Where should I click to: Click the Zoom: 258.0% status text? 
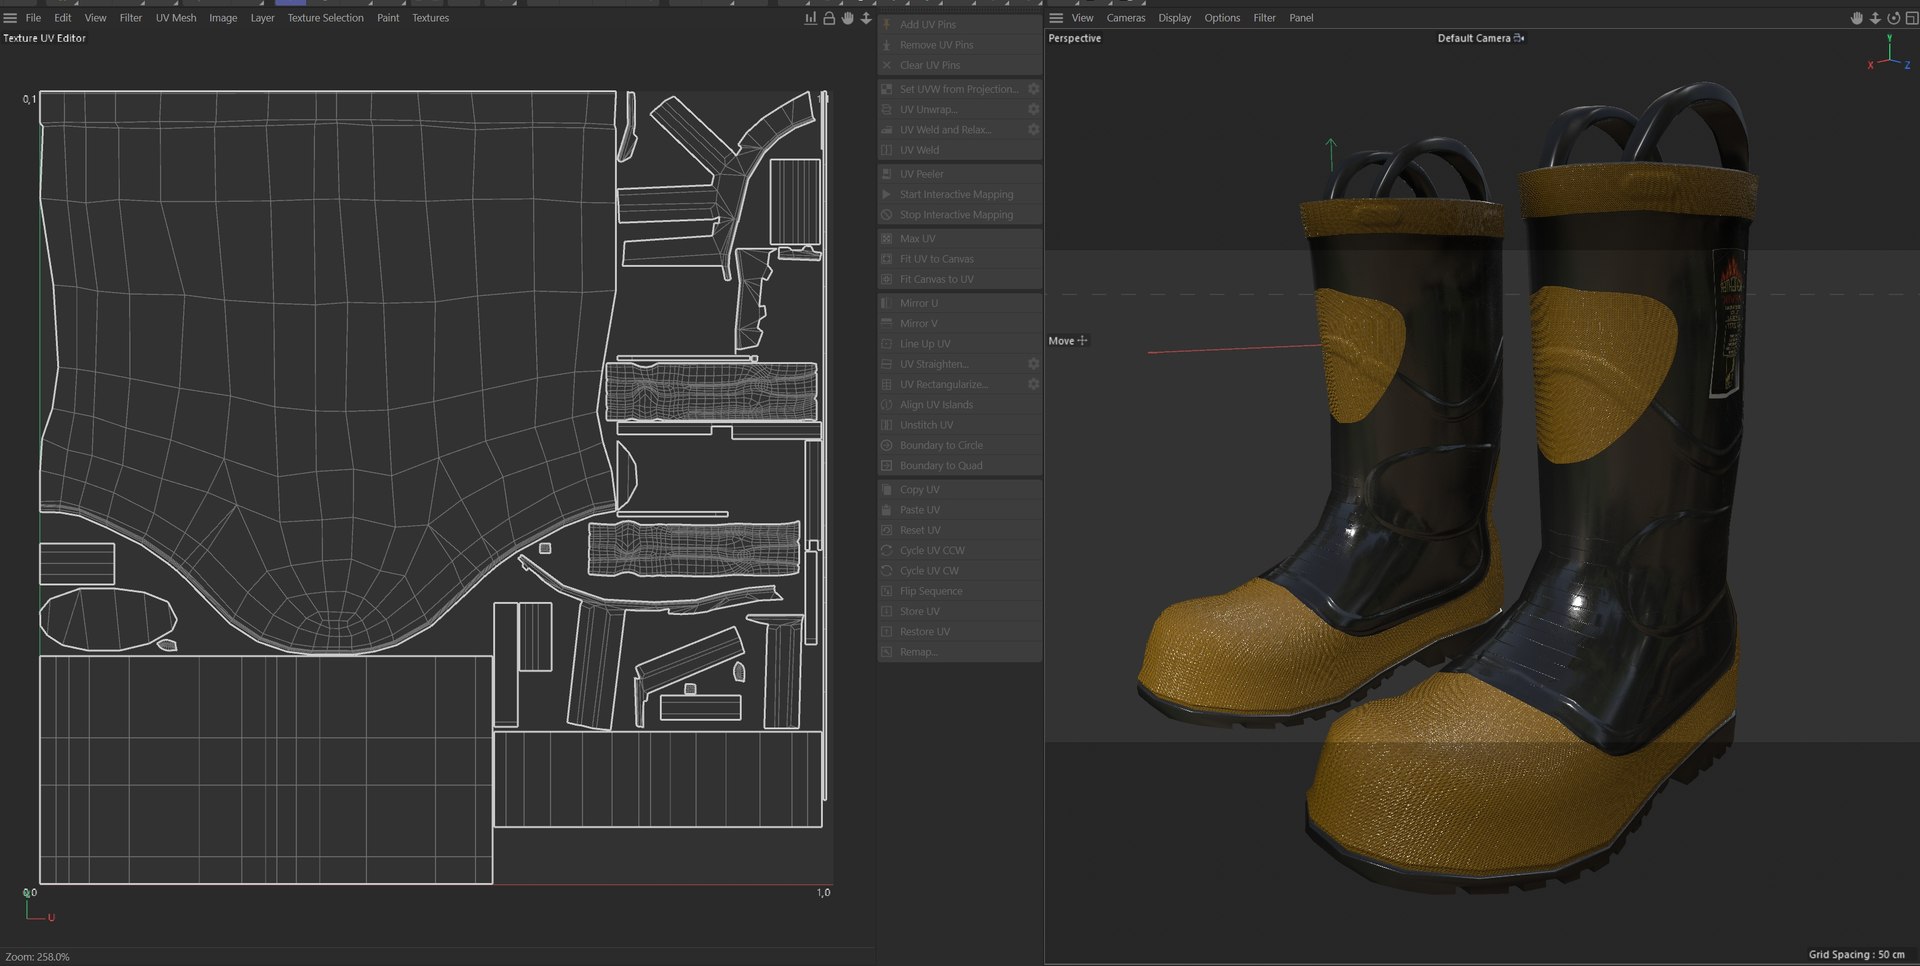tap(38, 957)
